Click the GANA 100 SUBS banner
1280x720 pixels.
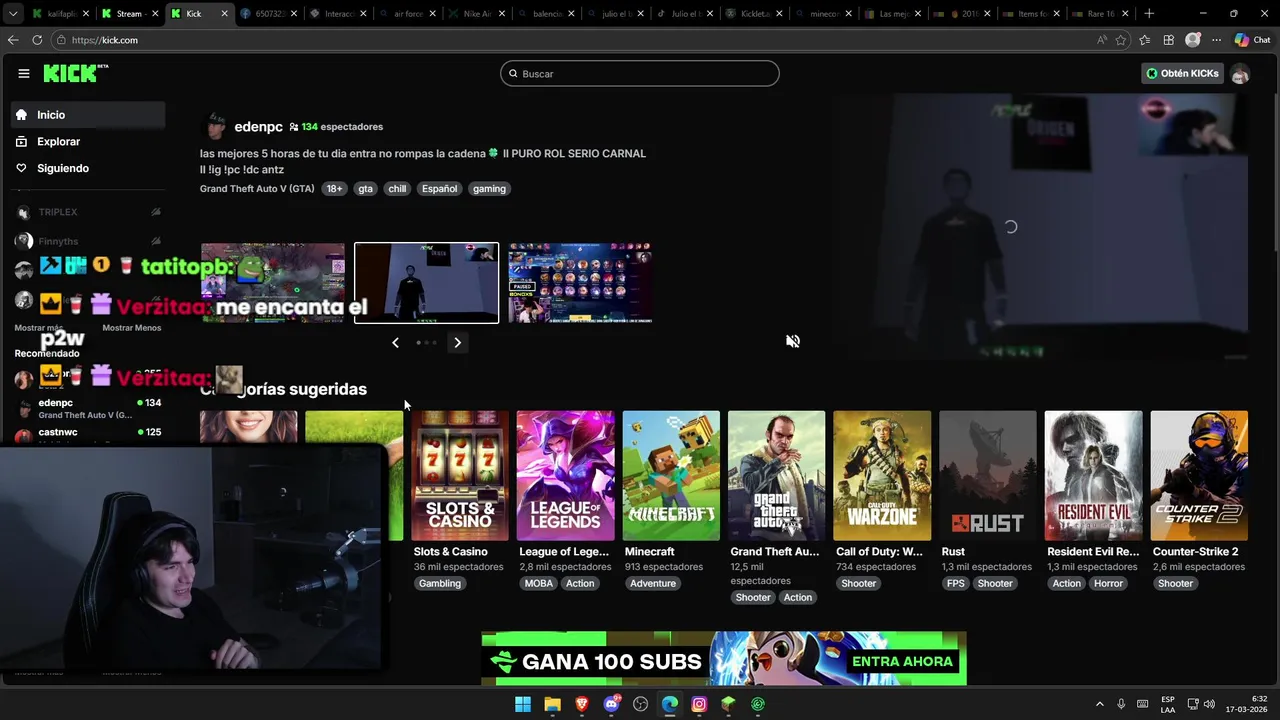coord(724,658)
